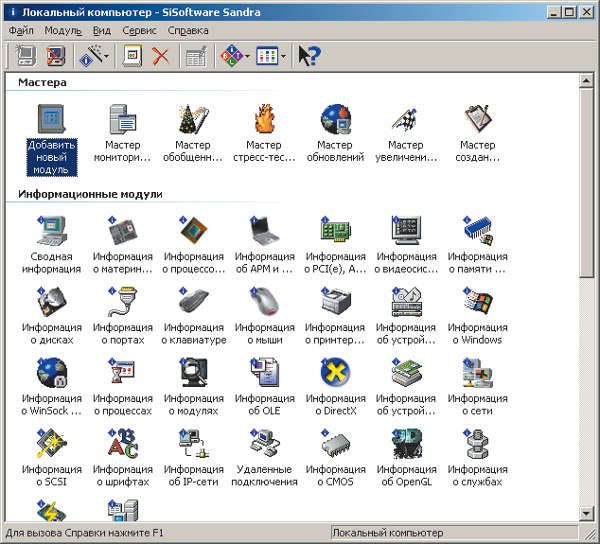
Task: Click the Мастера section heading
Action: [x=42, y=82]
